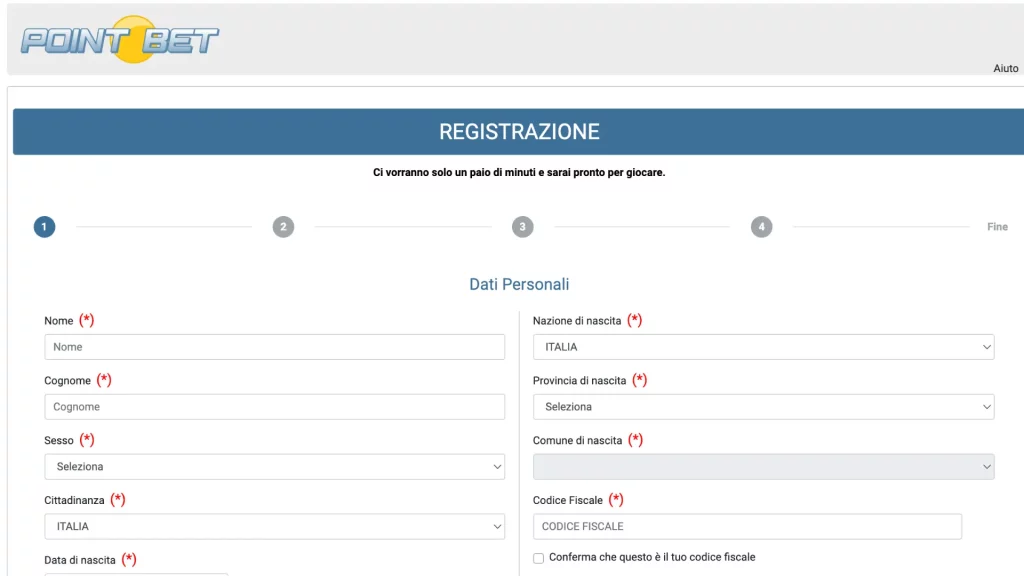
Task: Click the Nome field label
Action: point(59,321)
